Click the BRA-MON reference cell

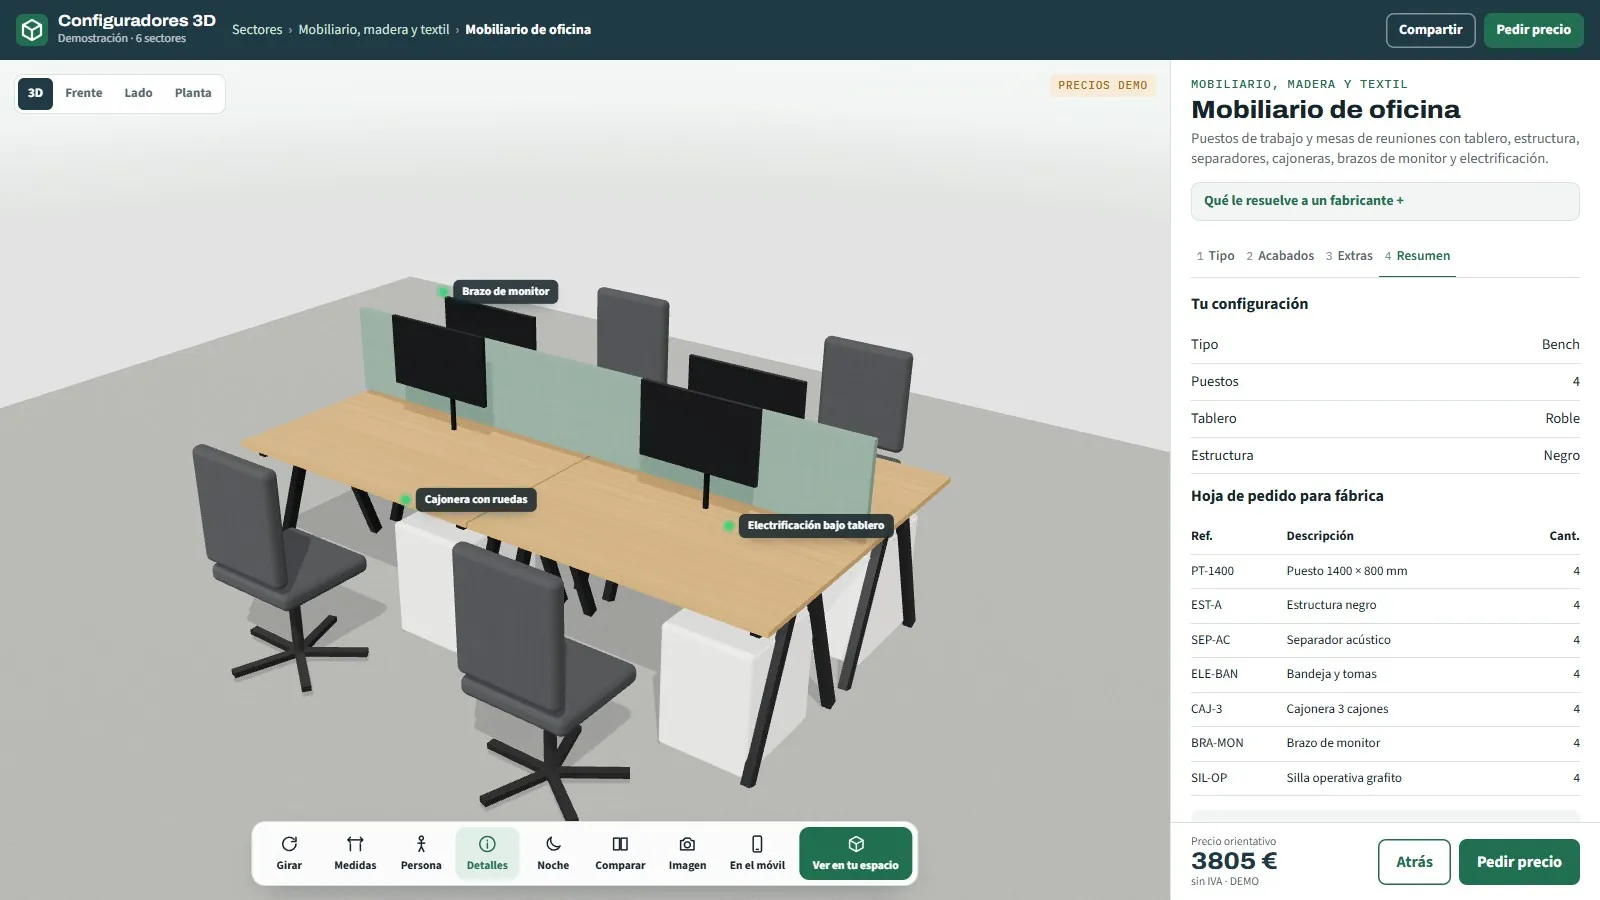[x=1217, y=743]
